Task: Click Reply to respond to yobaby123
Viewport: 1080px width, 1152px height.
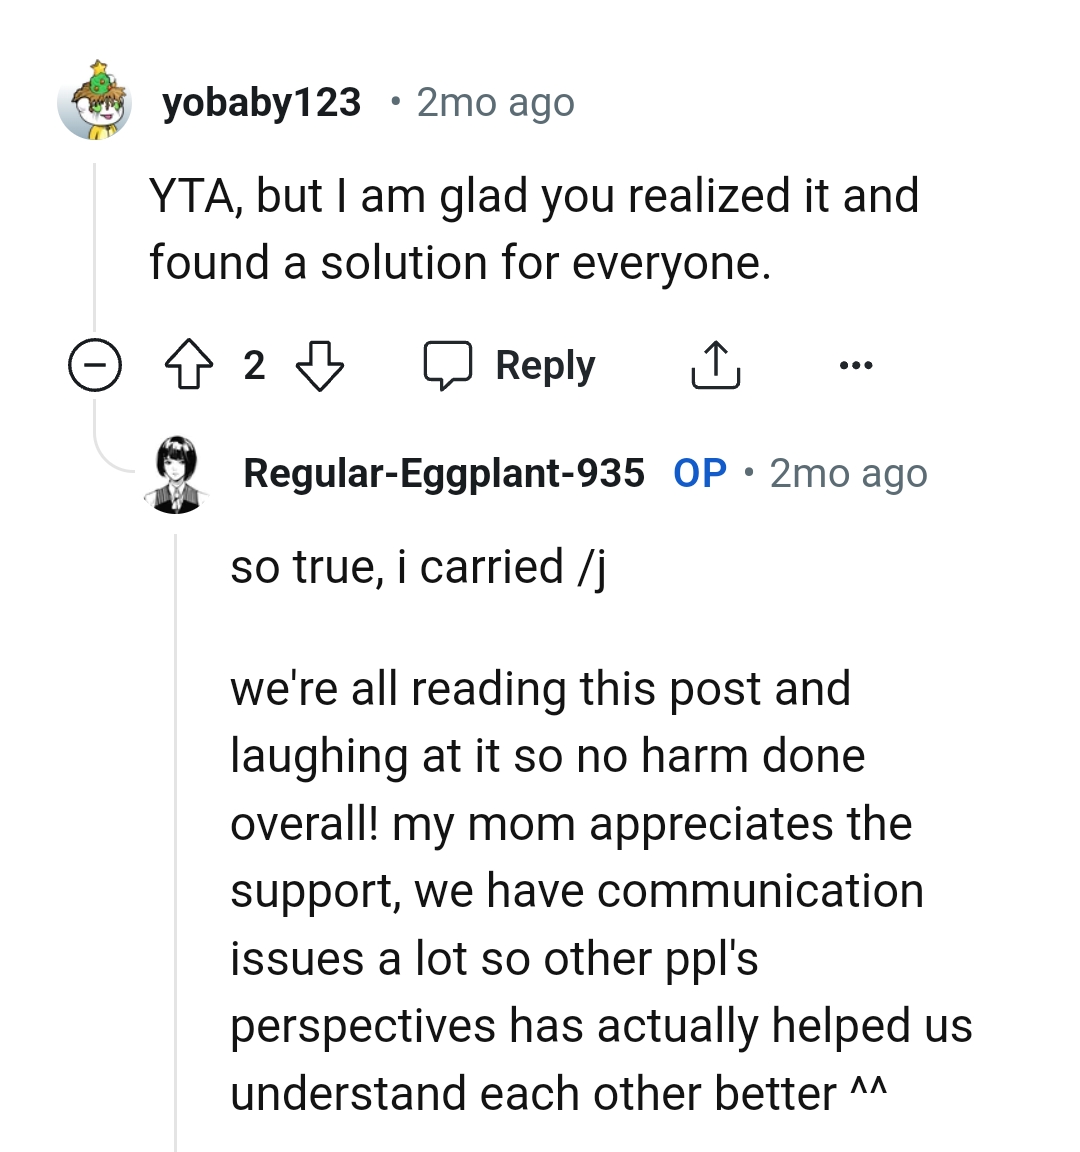Action: [x=543, y=364]
